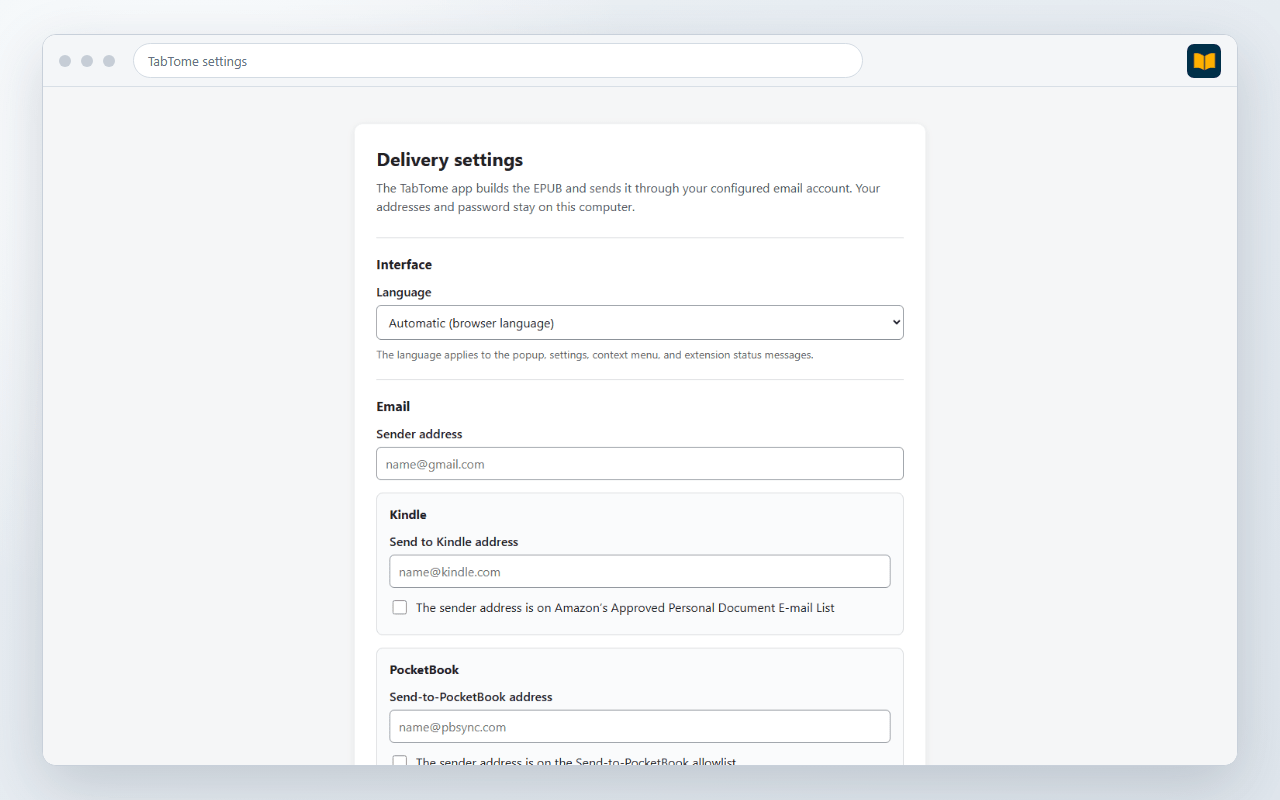Check the Amazon Approved Personal Document list box
This screenshot has width=1280, height=800.
pos(400,607)
